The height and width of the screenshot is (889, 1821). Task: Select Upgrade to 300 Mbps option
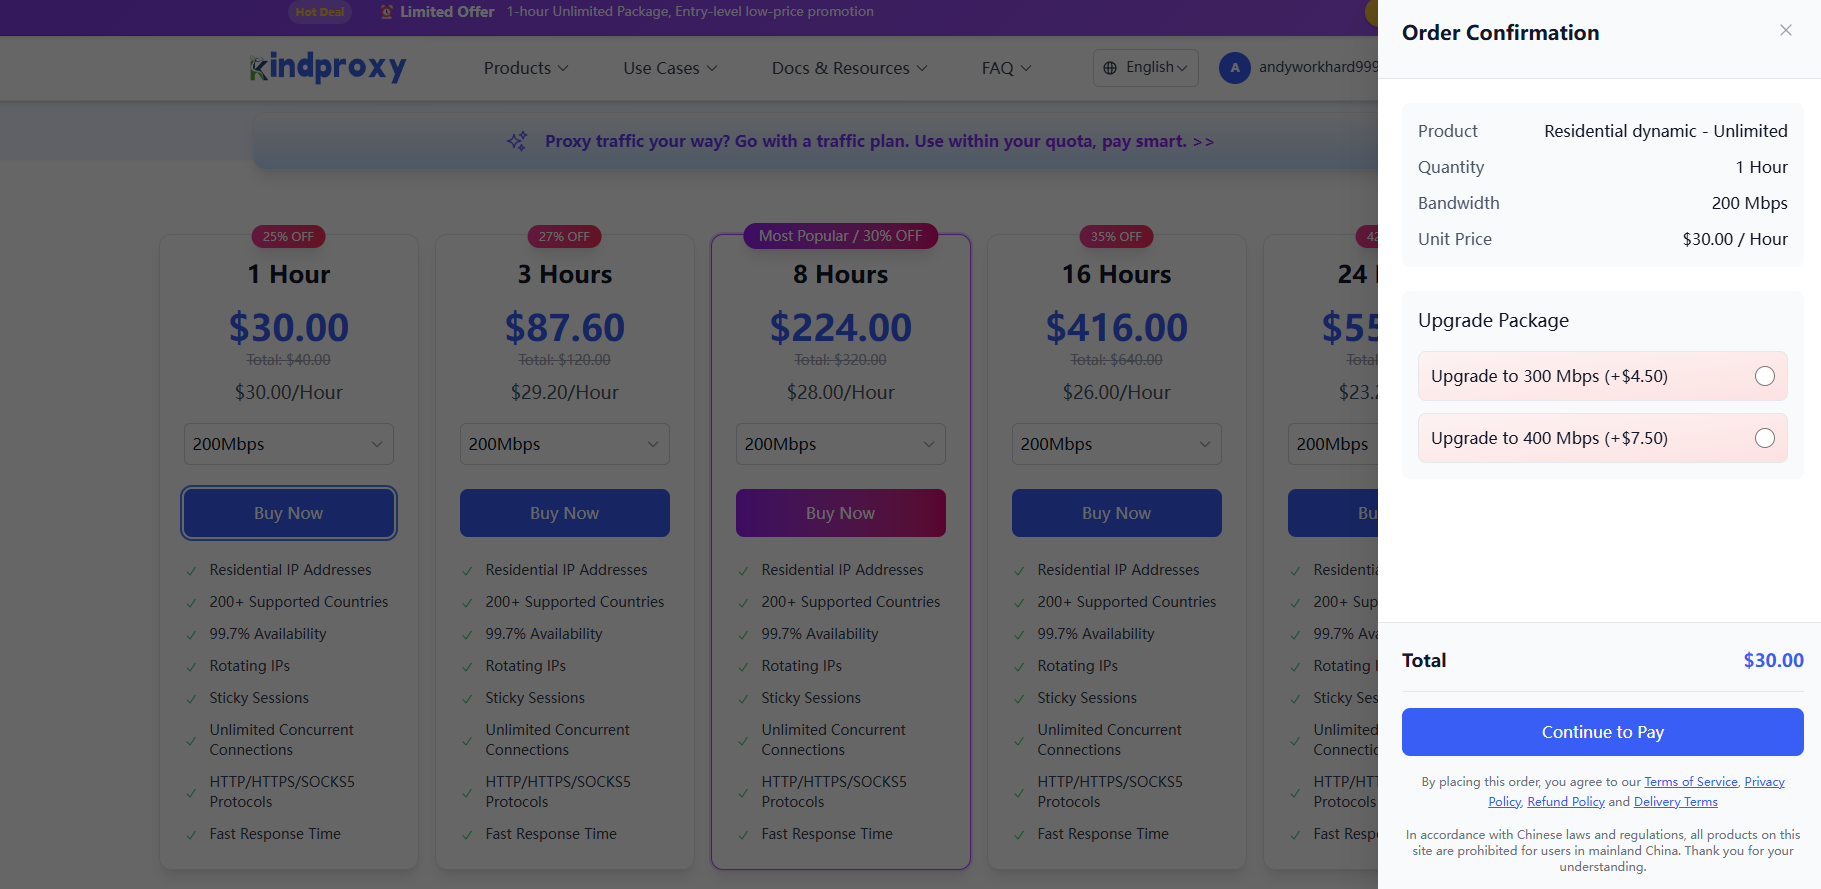pyautogui.click(x=1764, y=376)
